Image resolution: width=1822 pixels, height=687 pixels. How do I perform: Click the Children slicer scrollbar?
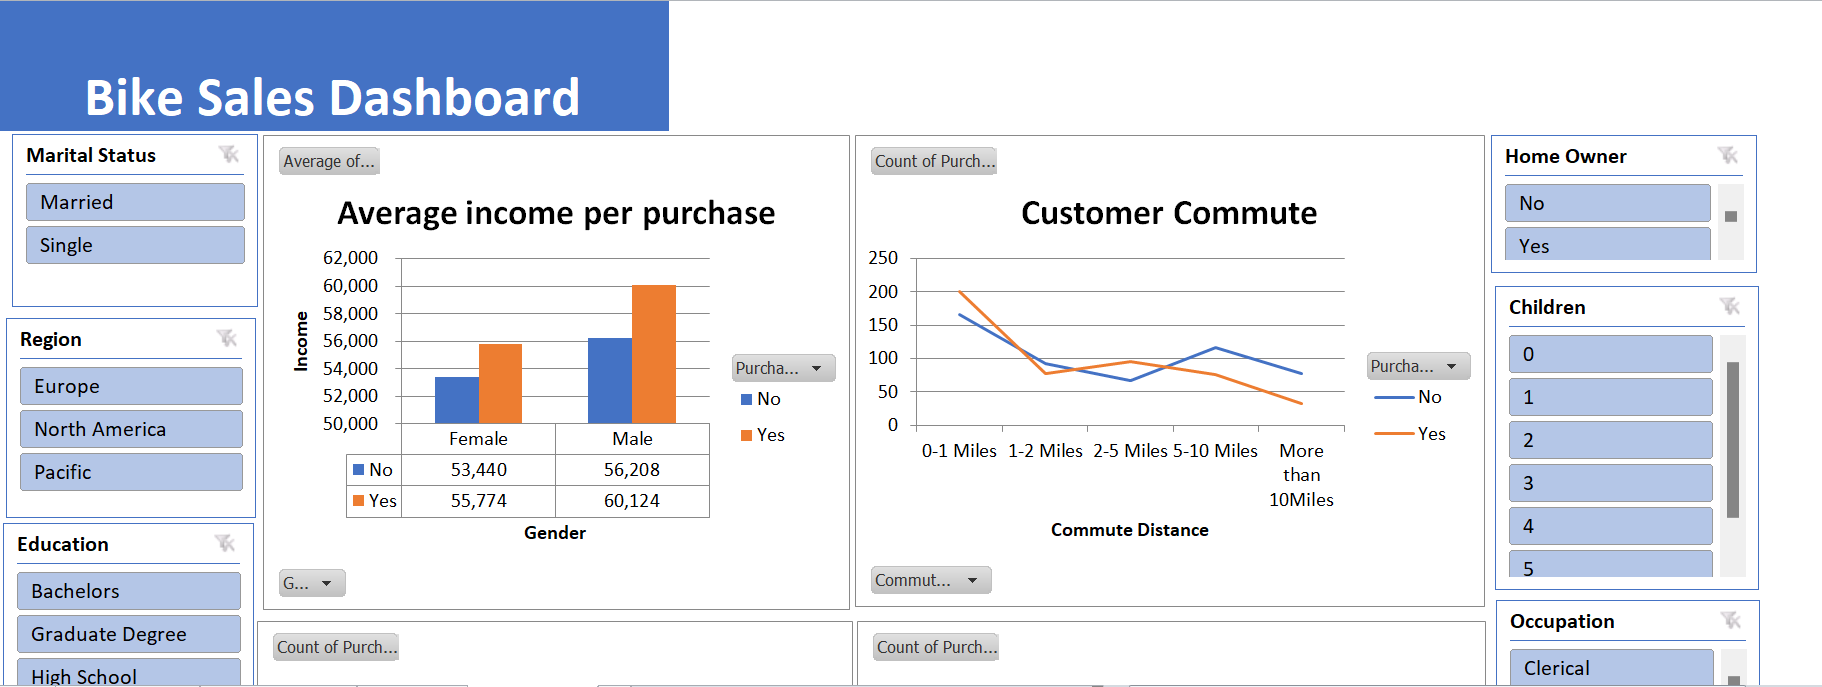tap(1733, 440)
